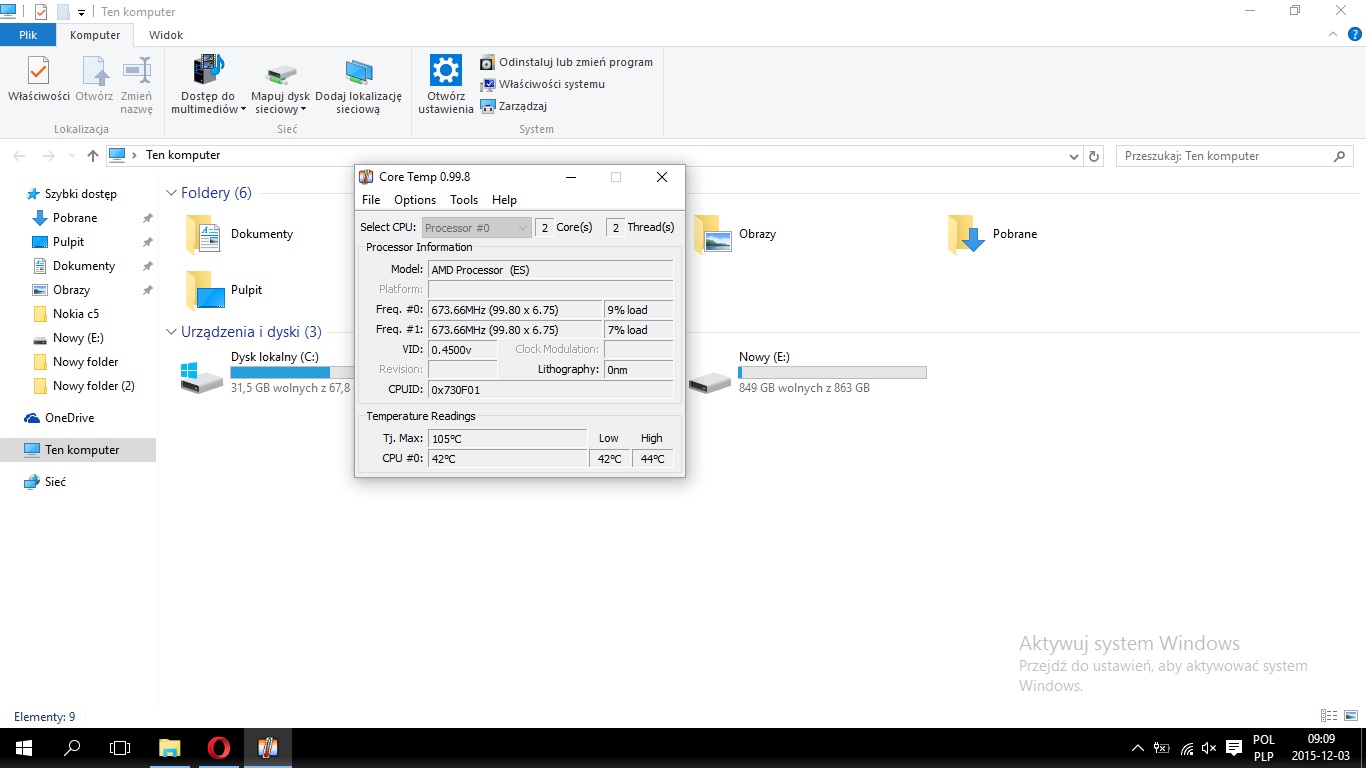Viewport: 1366px width, 768px height.
Task: Click the Core Temp title bar icon
Action: (x=366, y=177)
